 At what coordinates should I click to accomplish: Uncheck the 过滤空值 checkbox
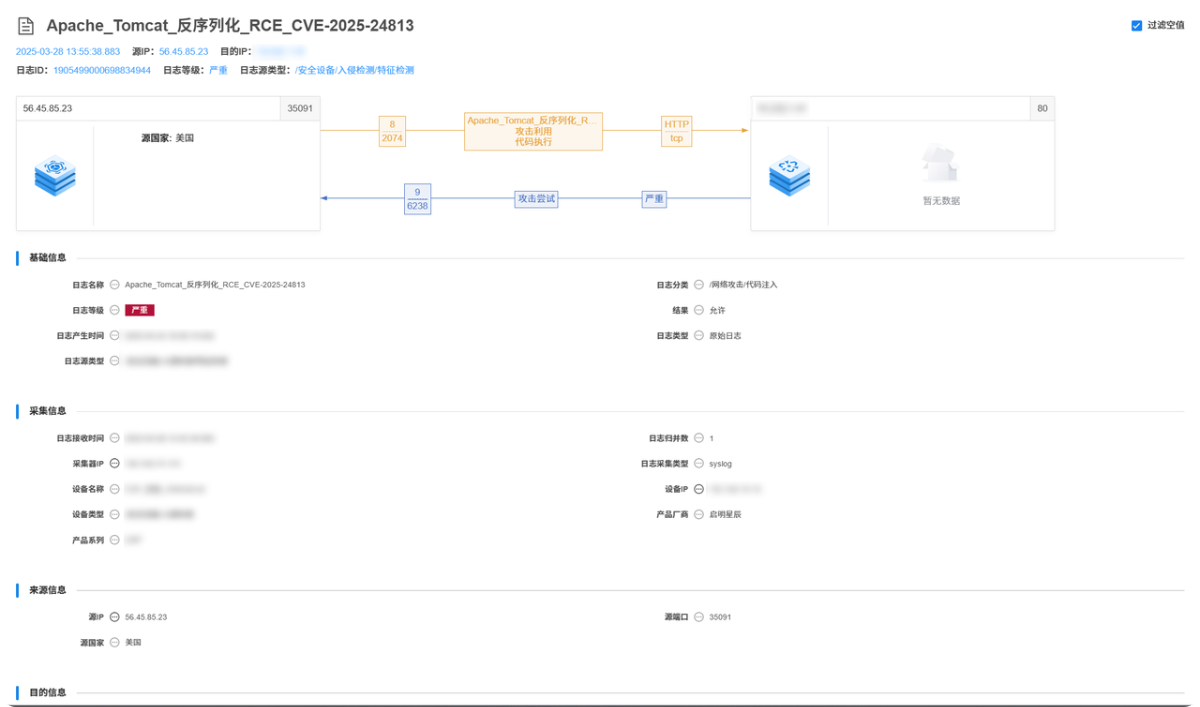(x=1136, y=26)
